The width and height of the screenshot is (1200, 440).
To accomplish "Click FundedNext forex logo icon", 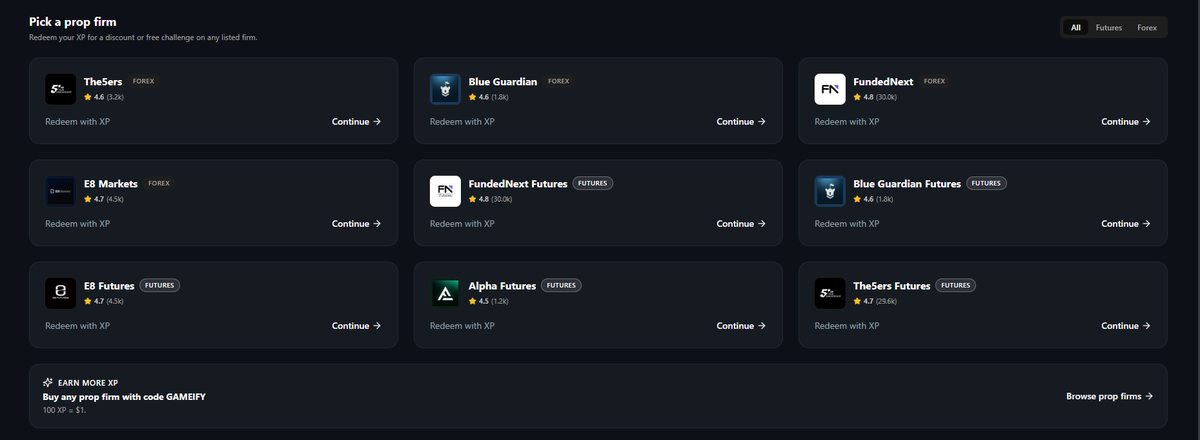I will [830, 89].
